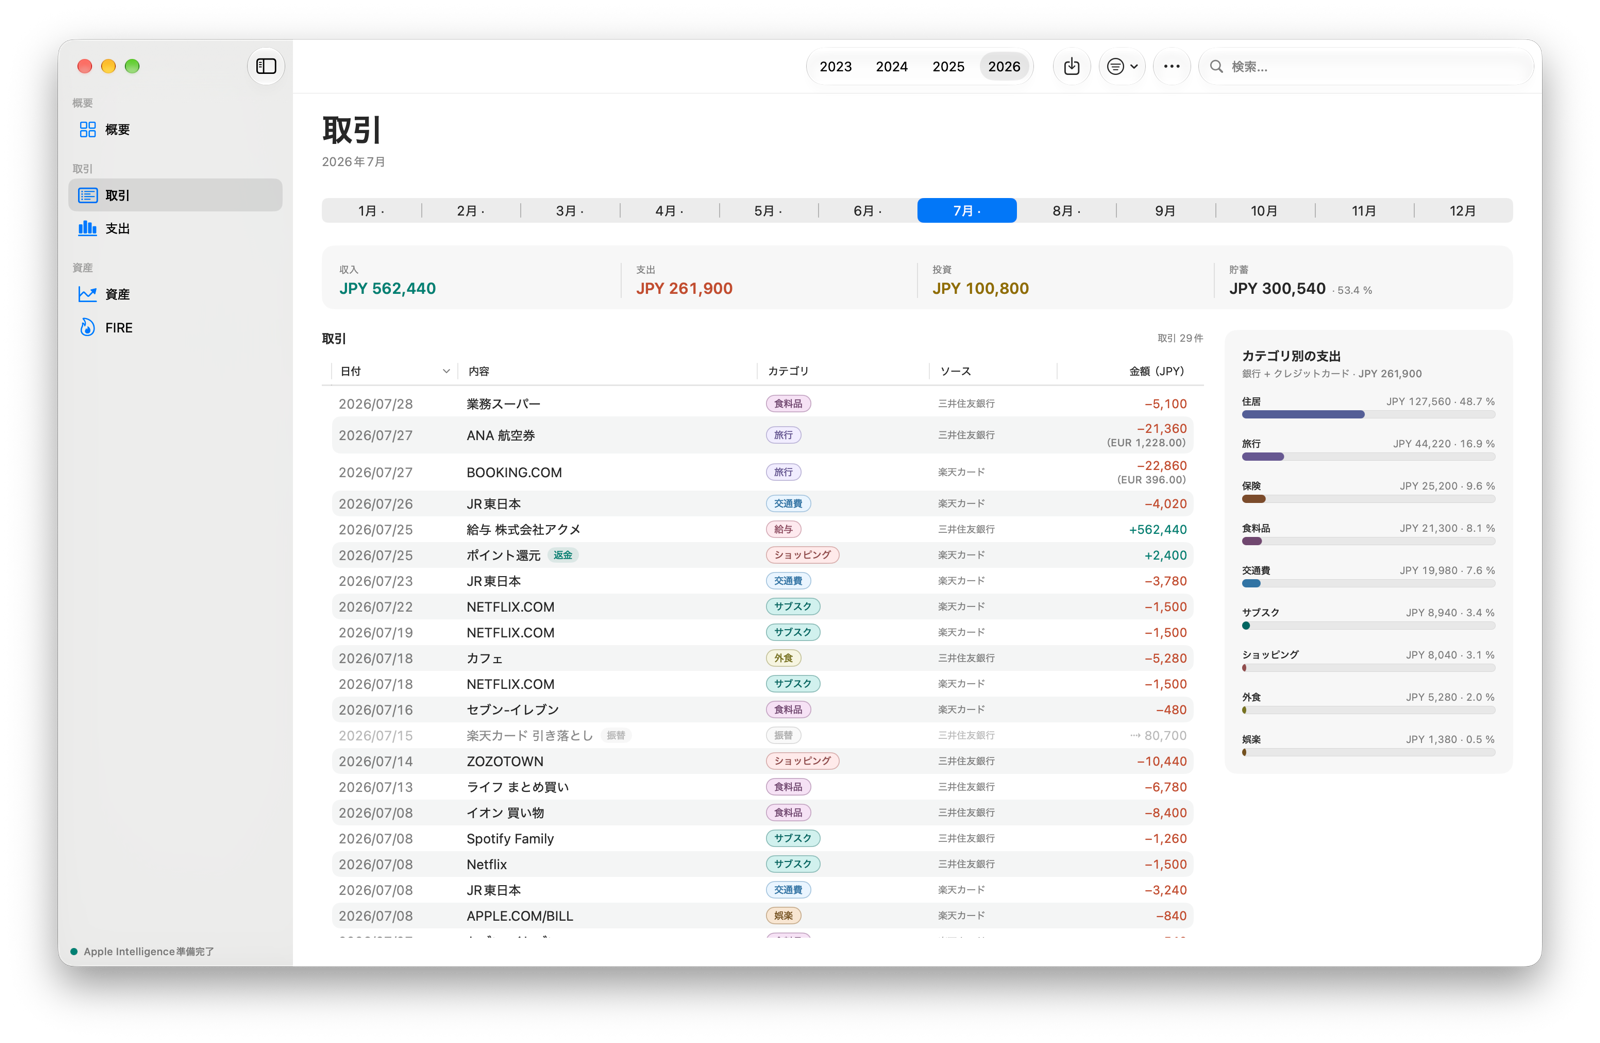Open the more options ellipsis menu
The image size is (1600, 1043).
point(1171,67)
